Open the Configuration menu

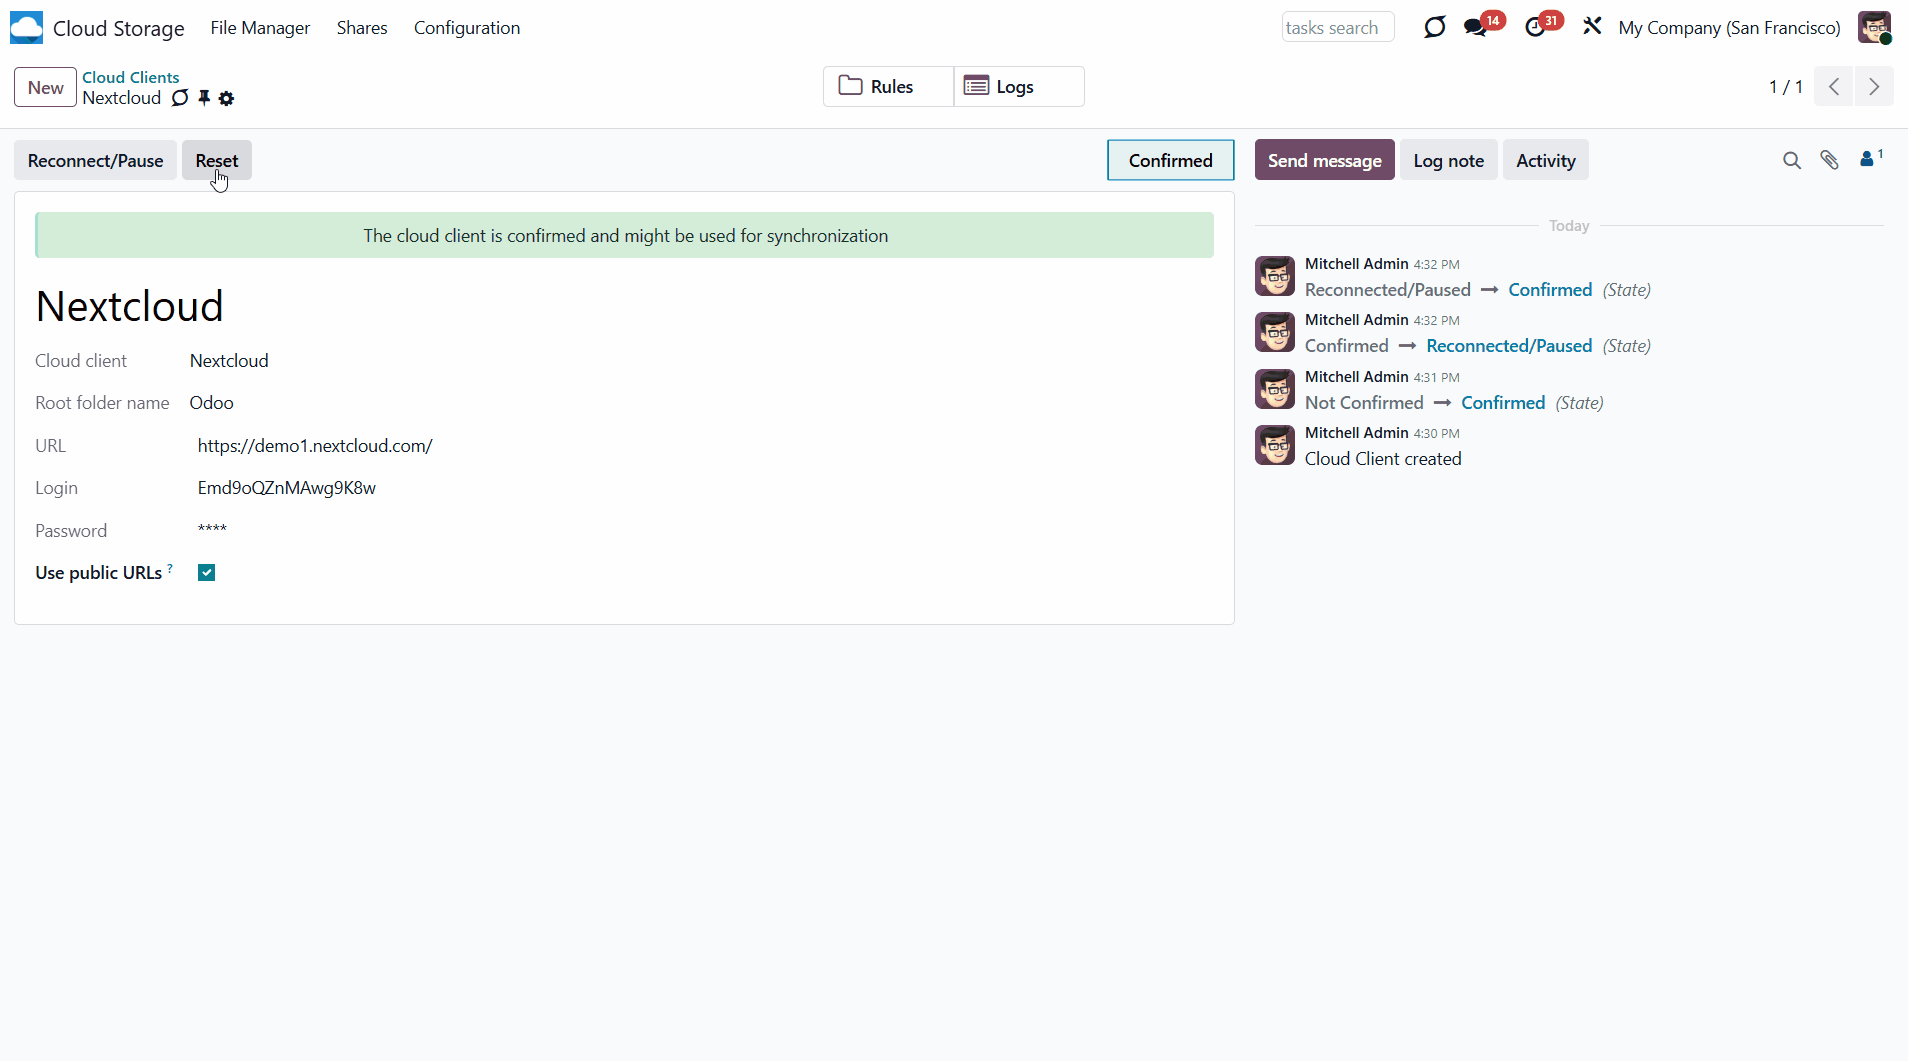click(x=467, y=28)
